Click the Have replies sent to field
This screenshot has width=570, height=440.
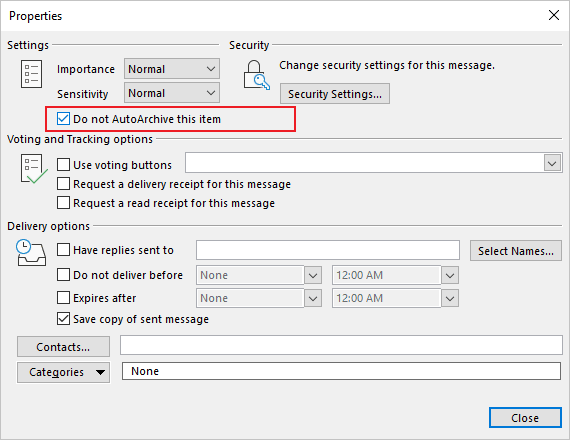[328, 250]
